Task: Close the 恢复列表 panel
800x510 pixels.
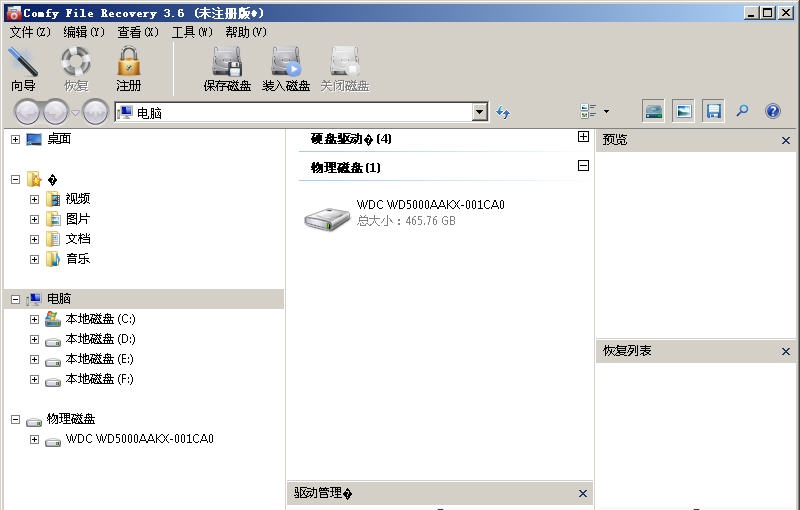Action: (786, 351)
